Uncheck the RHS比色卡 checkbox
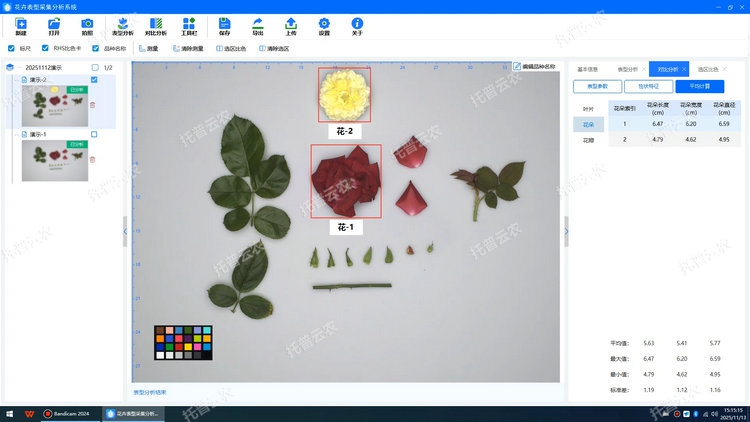Image resolution: width=750 pixels, height=422 pixels. point(44,47)
